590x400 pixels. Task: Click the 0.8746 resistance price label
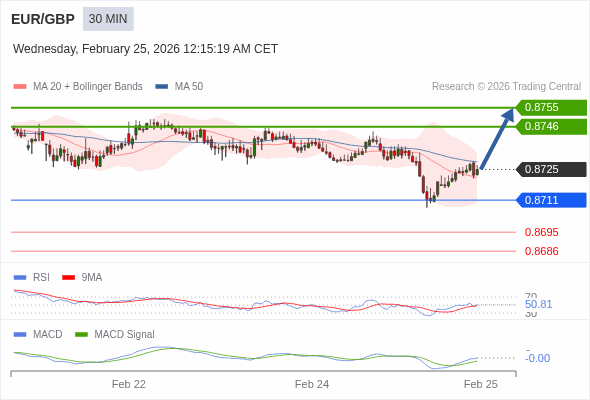551,126
